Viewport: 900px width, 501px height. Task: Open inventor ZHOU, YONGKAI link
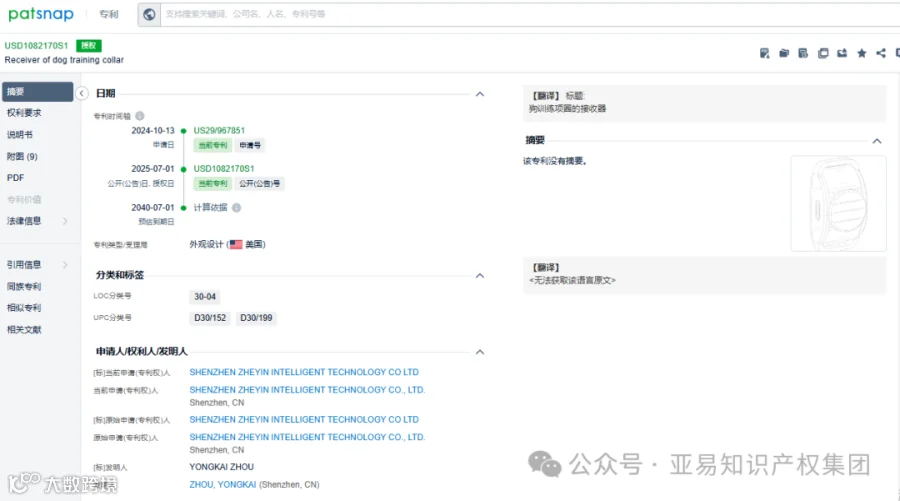tap(223, 485)
